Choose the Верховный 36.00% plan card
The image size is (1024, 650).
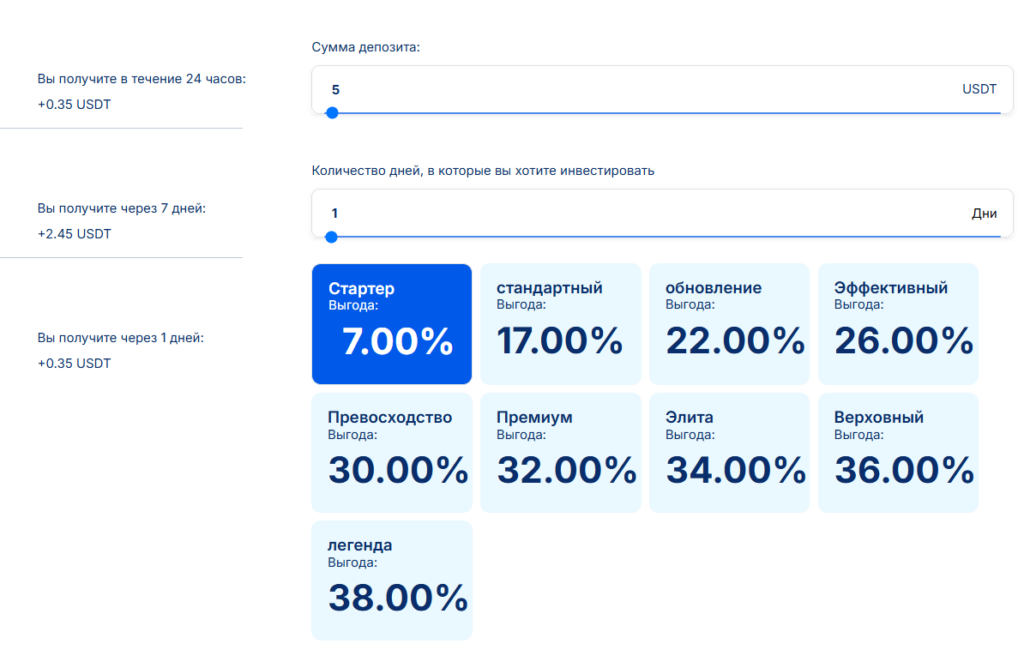coord(898,452)
